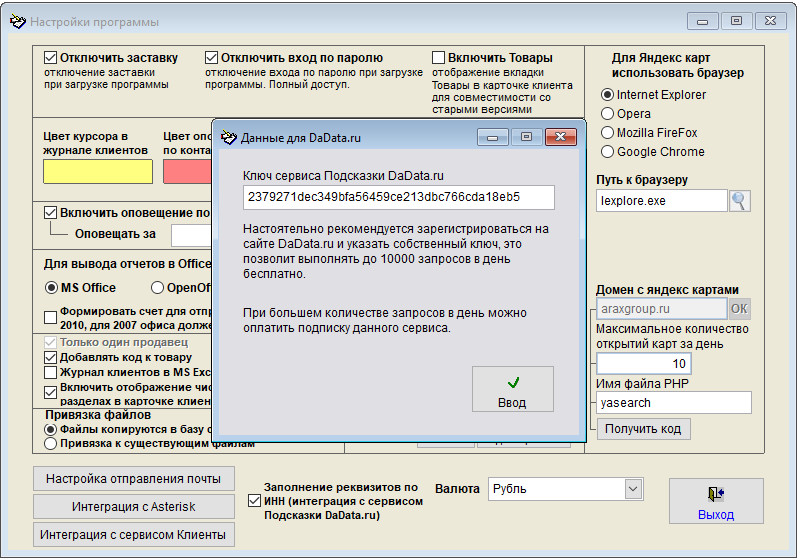
Task: Click the yellow cursor color swatch
Action: coord(97,172)
